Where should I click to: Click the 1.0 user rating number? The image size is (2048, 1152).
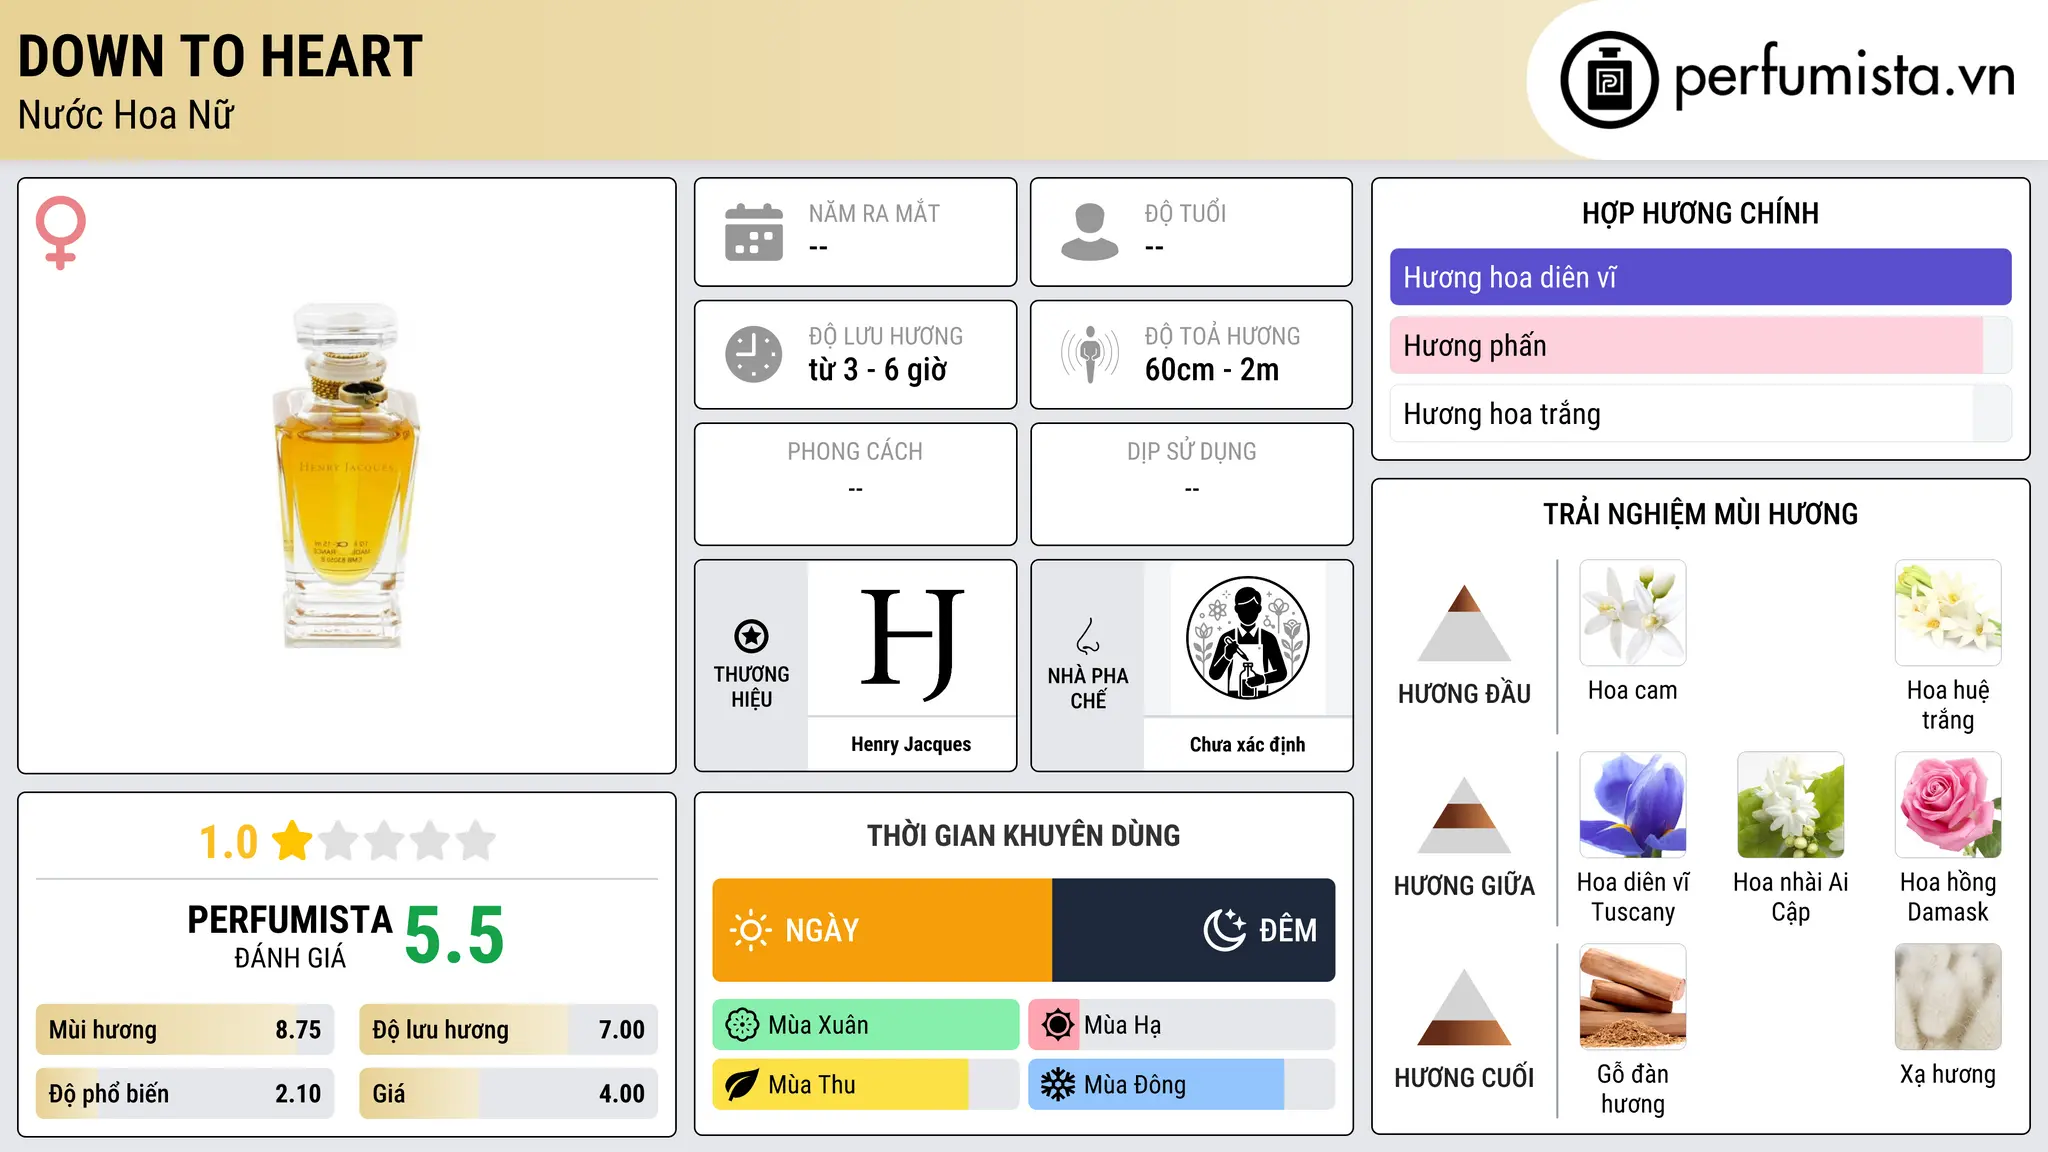[x=228, y=842]
